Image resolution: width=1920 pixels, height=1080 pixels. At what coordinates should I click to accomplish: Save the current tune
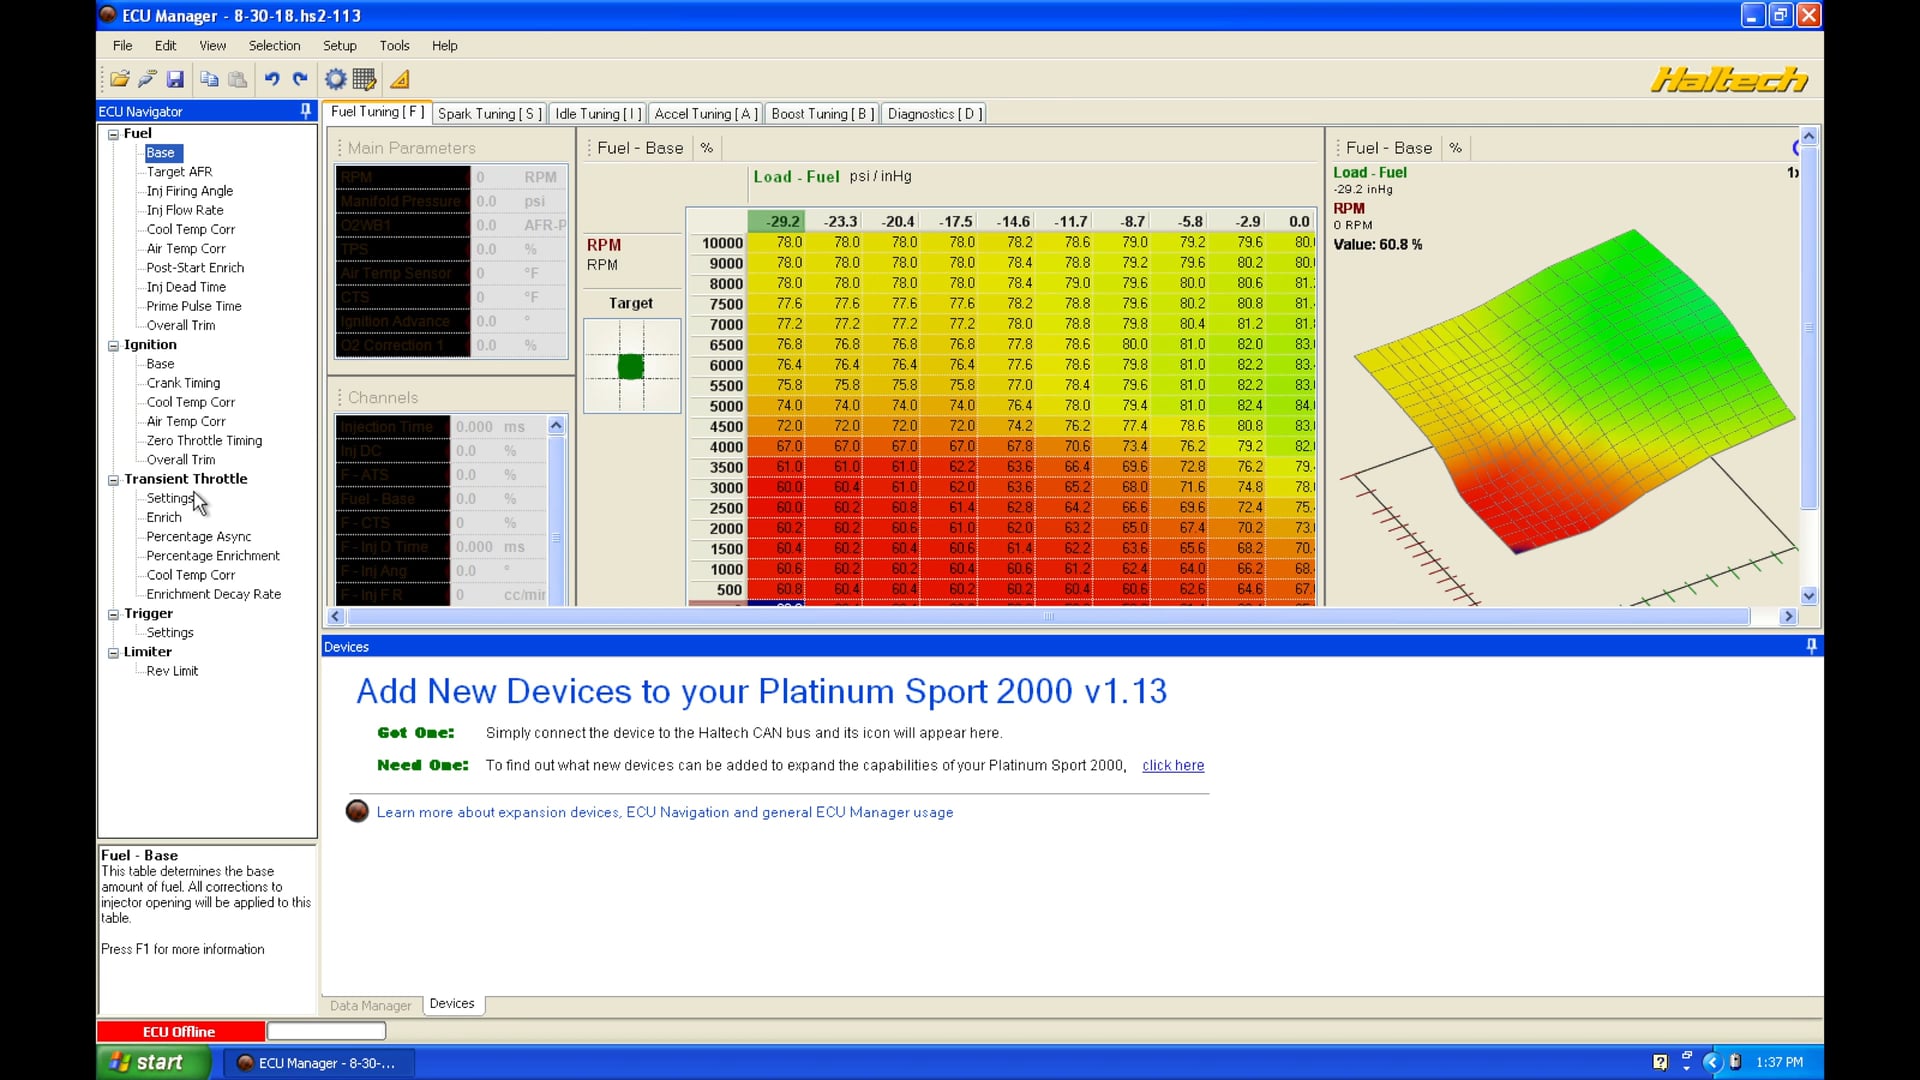click(x=175, y=79)
